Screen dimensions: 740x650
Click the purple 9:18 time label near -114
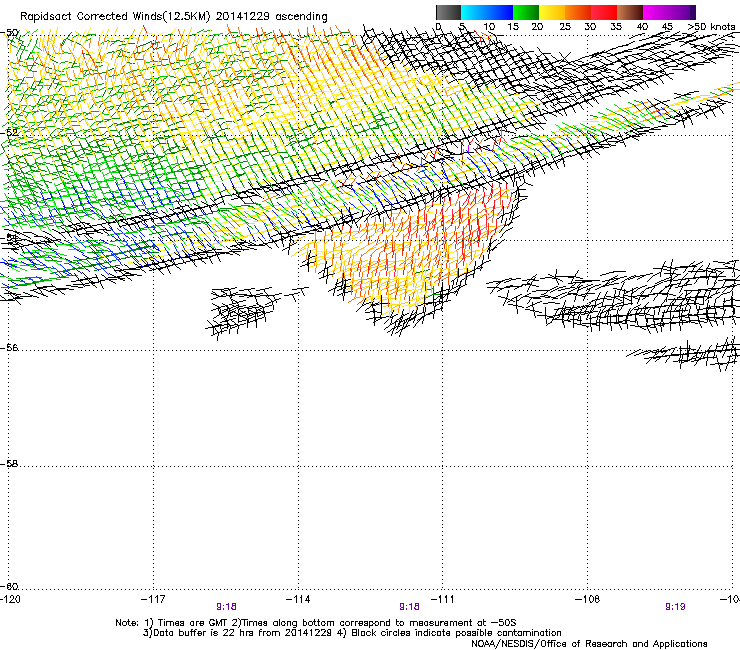(227, 607)
